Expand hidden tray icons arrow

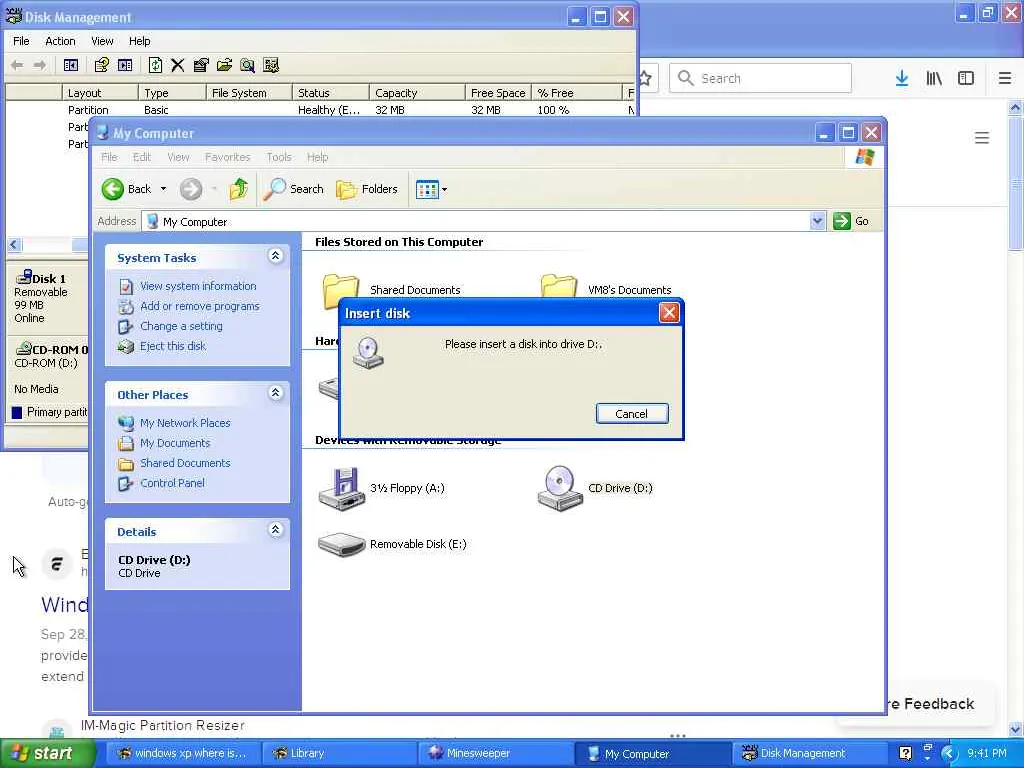tap(950, 753)
